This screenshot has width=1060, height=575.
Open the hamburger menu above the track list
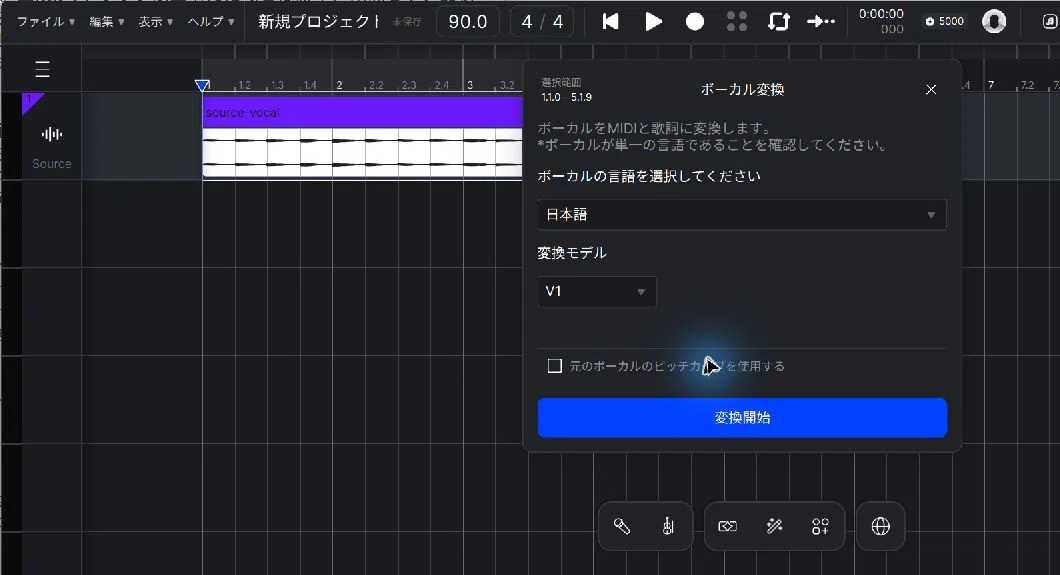(43, 69)
